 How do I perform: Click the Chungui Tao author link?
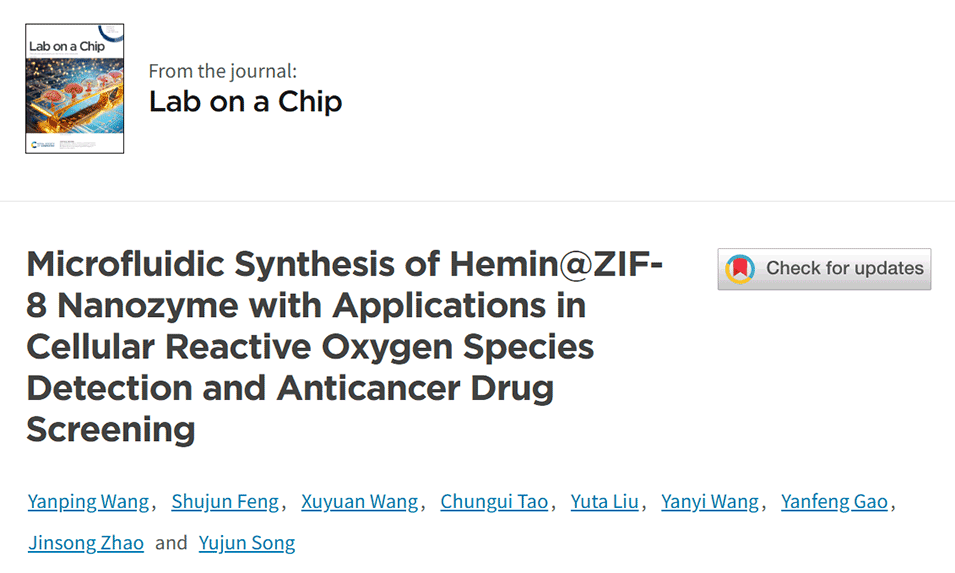pyautogui.click(x=494, y=502)
